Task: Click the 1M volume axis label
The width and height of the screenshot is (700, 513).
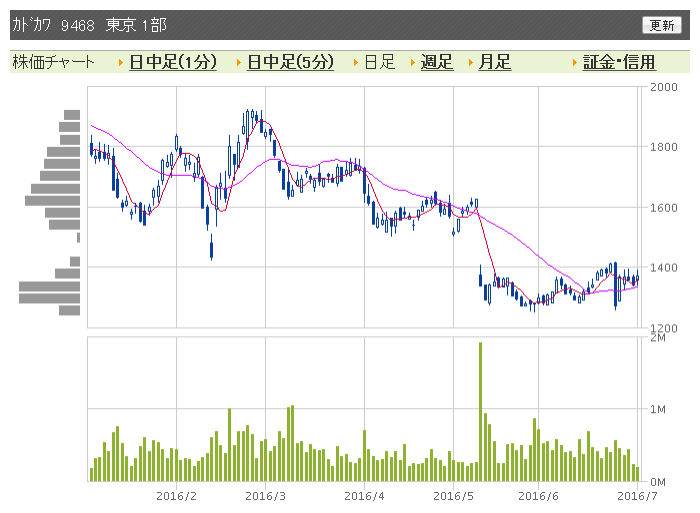Action: [x=658, y=409]
